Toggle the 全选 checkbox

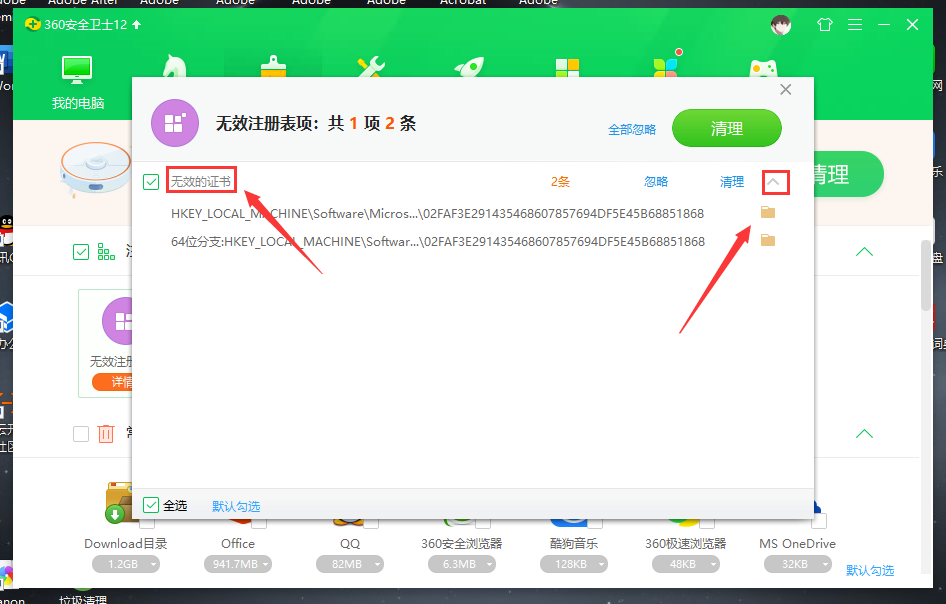[151, 505]
